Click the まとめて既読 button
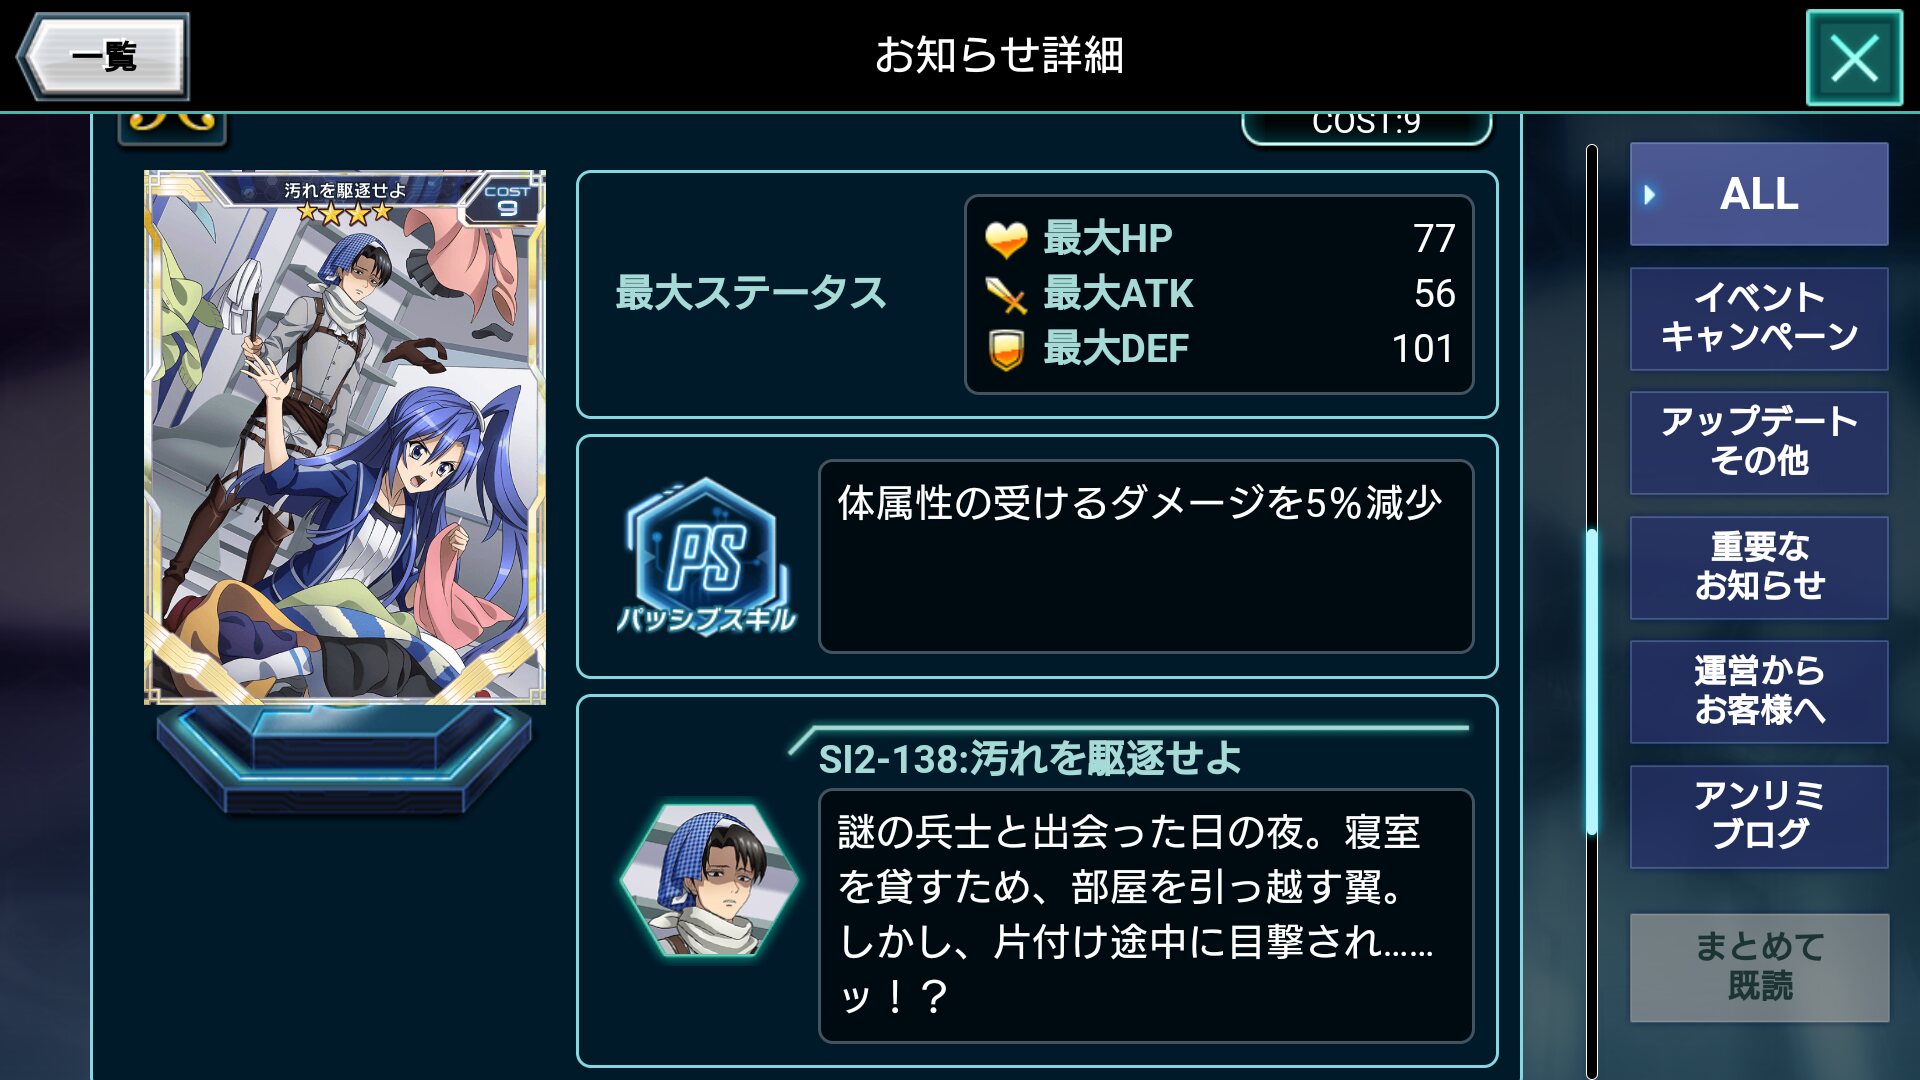Viewport: 1920px width, 1080px height. [x=1759, y=967]
